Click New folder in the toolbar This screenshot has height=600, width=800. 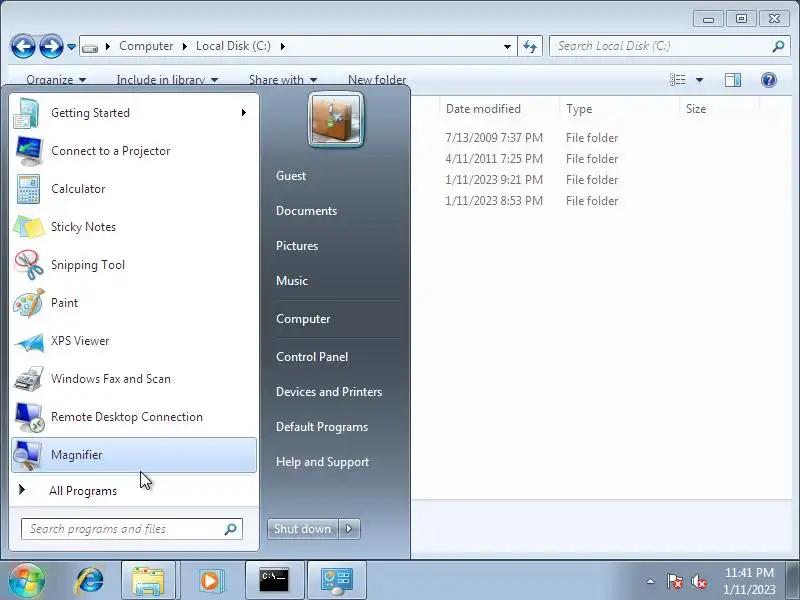[x=377, y=80]
